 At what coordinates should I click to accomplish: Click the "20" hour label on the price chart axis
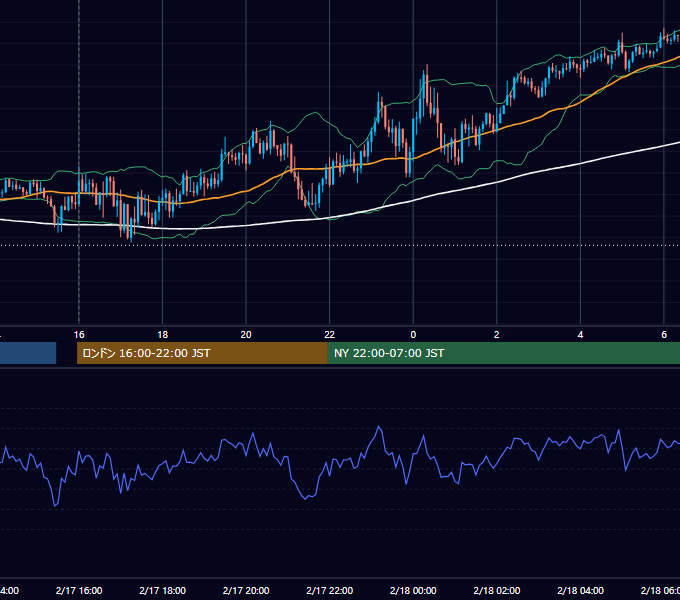246,335
